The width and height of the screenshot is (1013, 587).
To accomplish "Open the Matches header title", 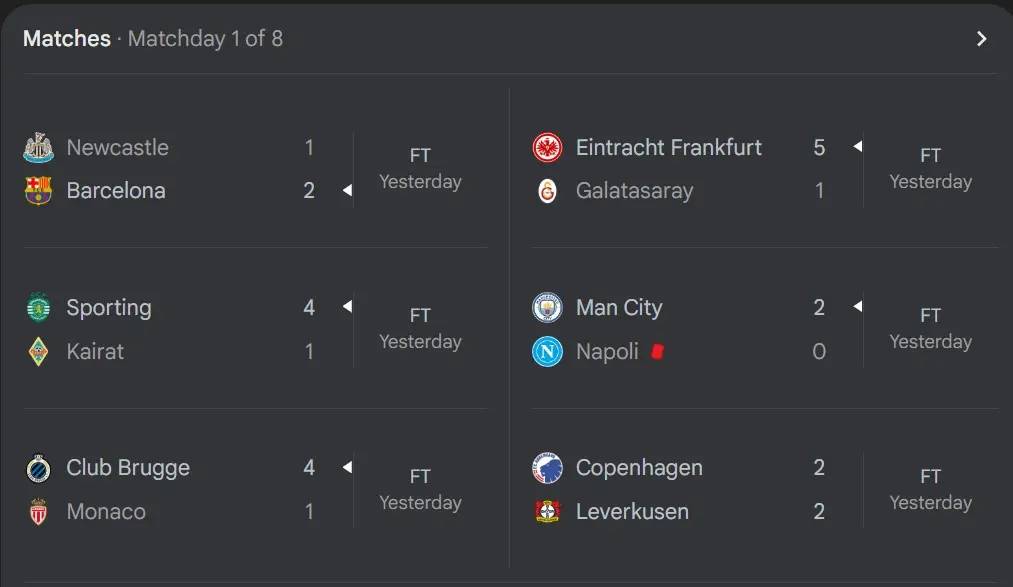I will point(66,39).
